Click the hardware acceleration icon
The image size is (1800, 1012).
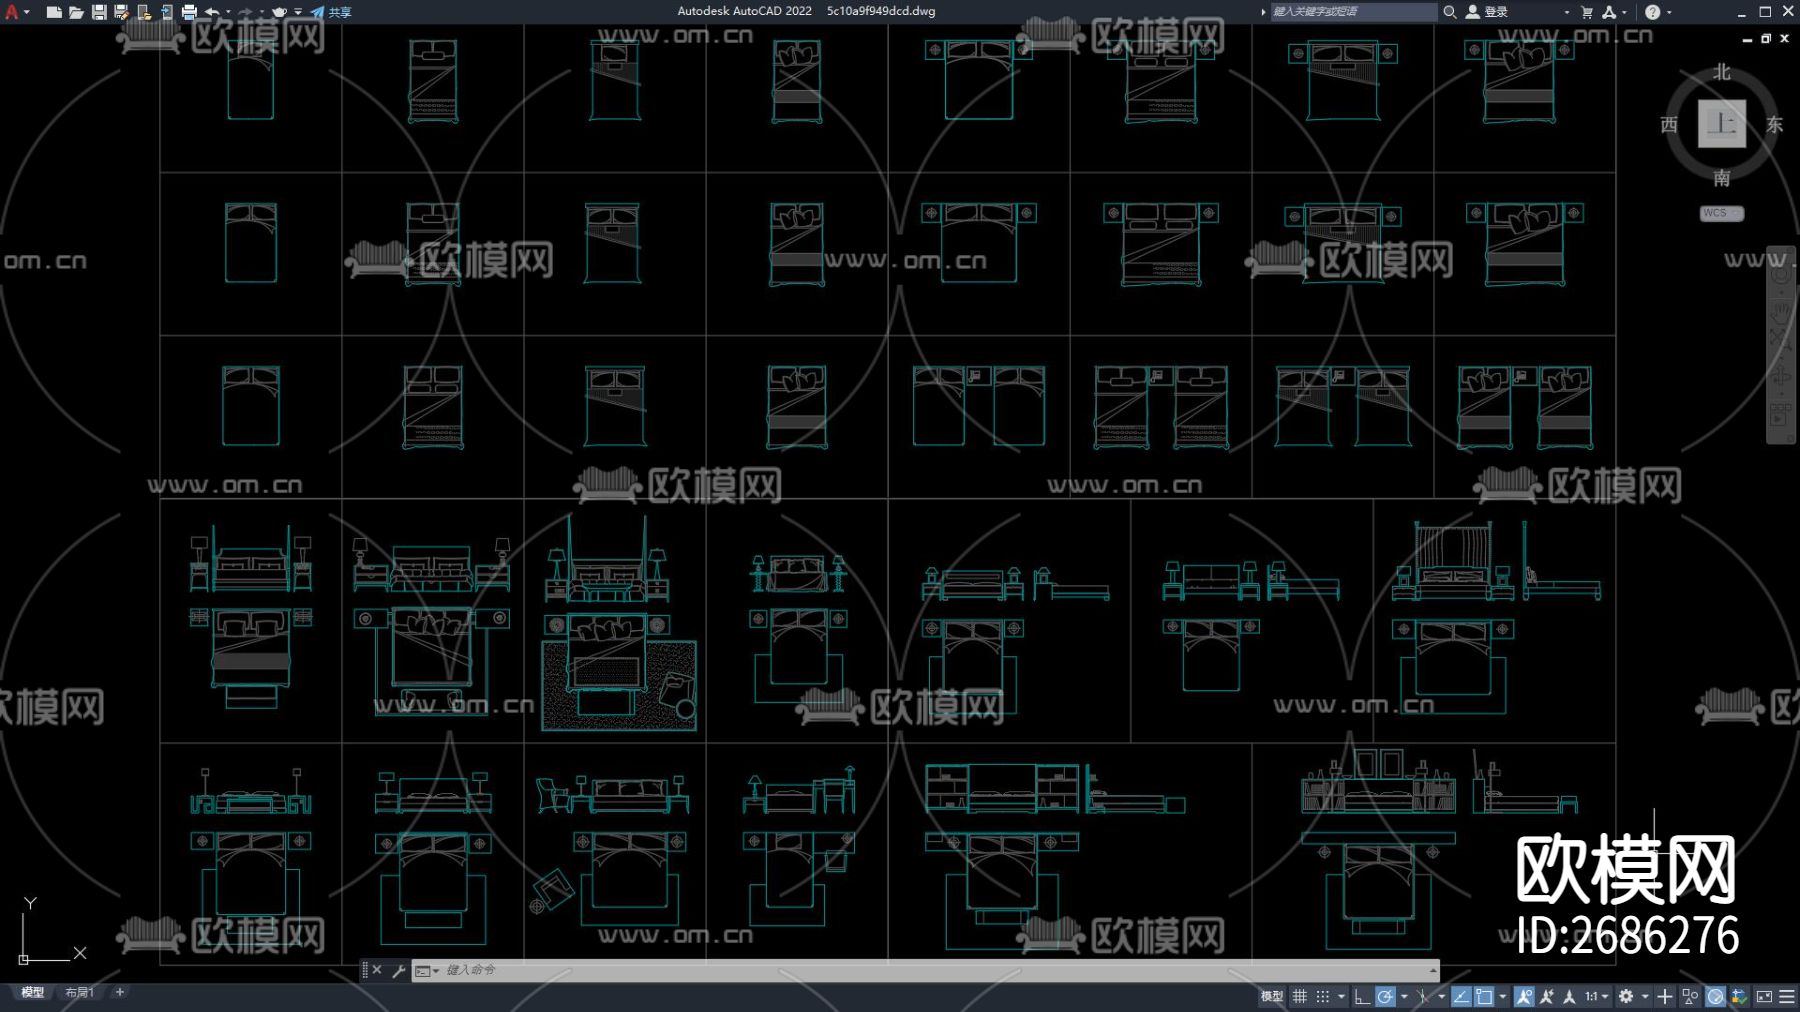(x=1715, y=996)
